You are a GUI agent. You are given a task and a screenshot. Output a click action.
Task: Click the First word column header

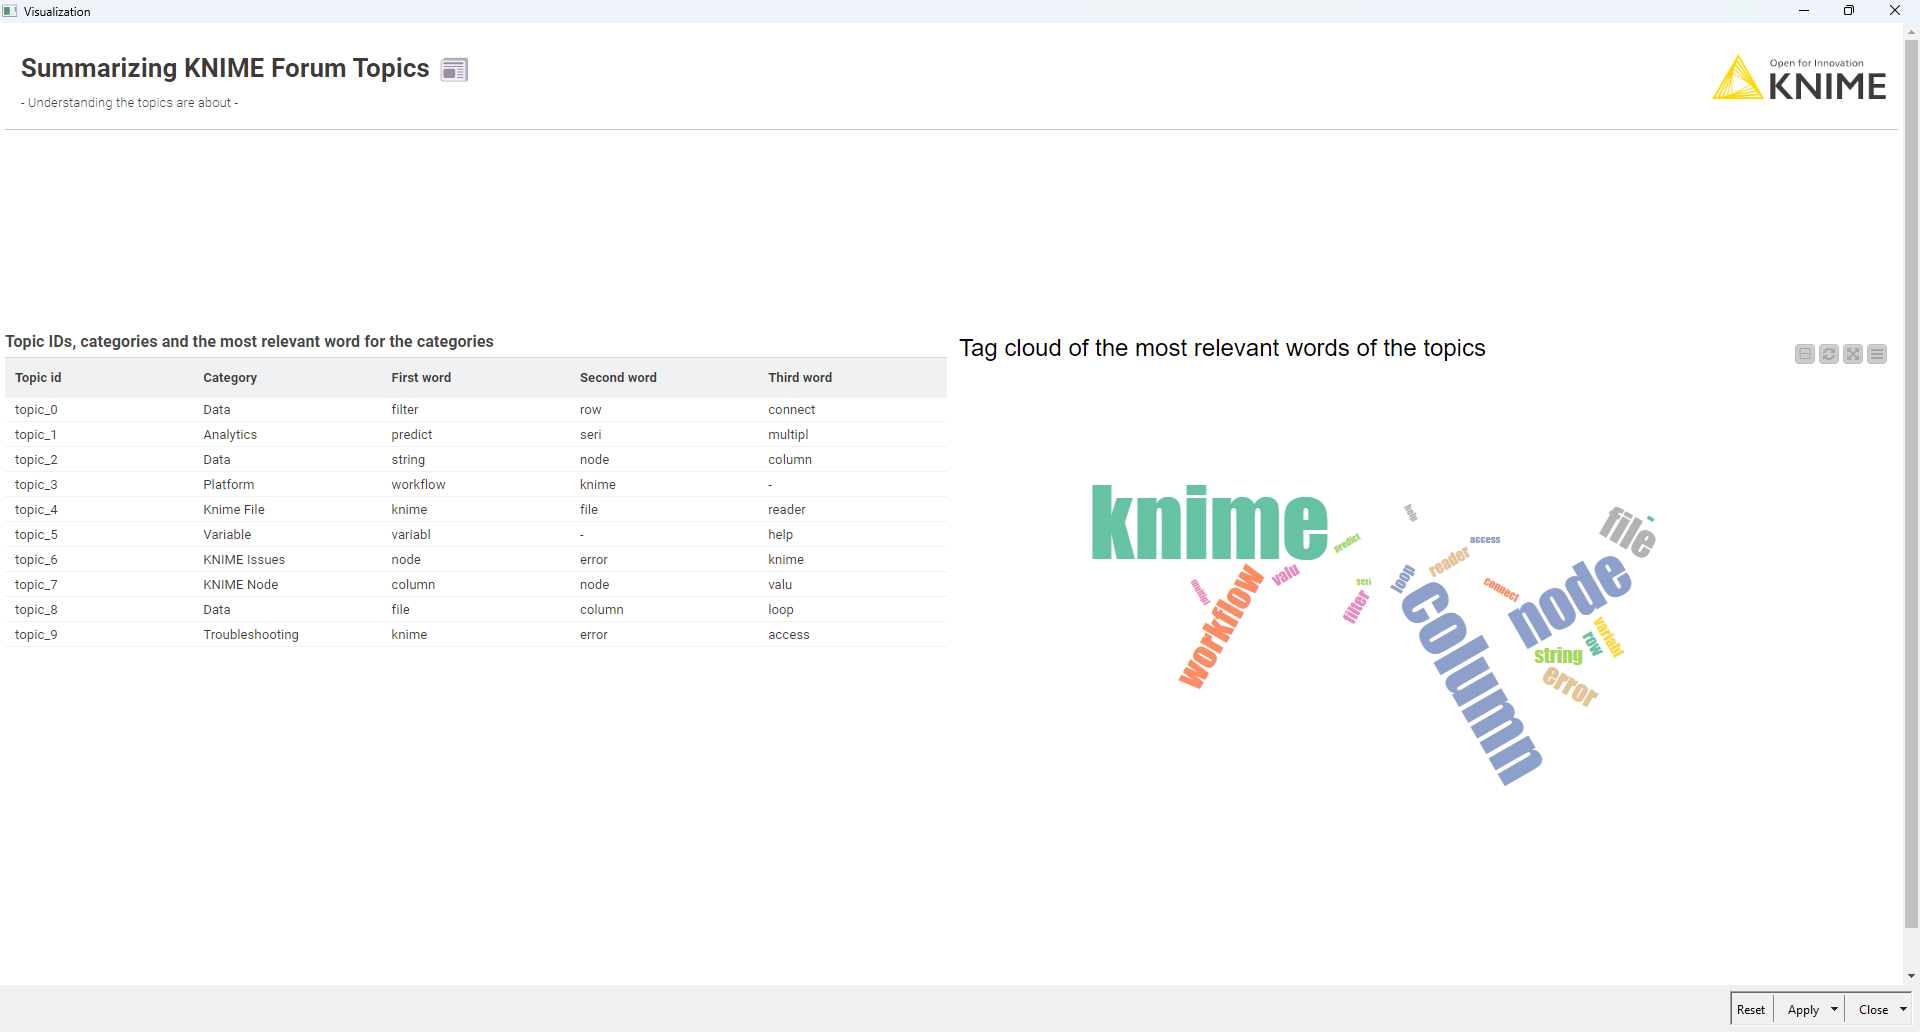421,378
